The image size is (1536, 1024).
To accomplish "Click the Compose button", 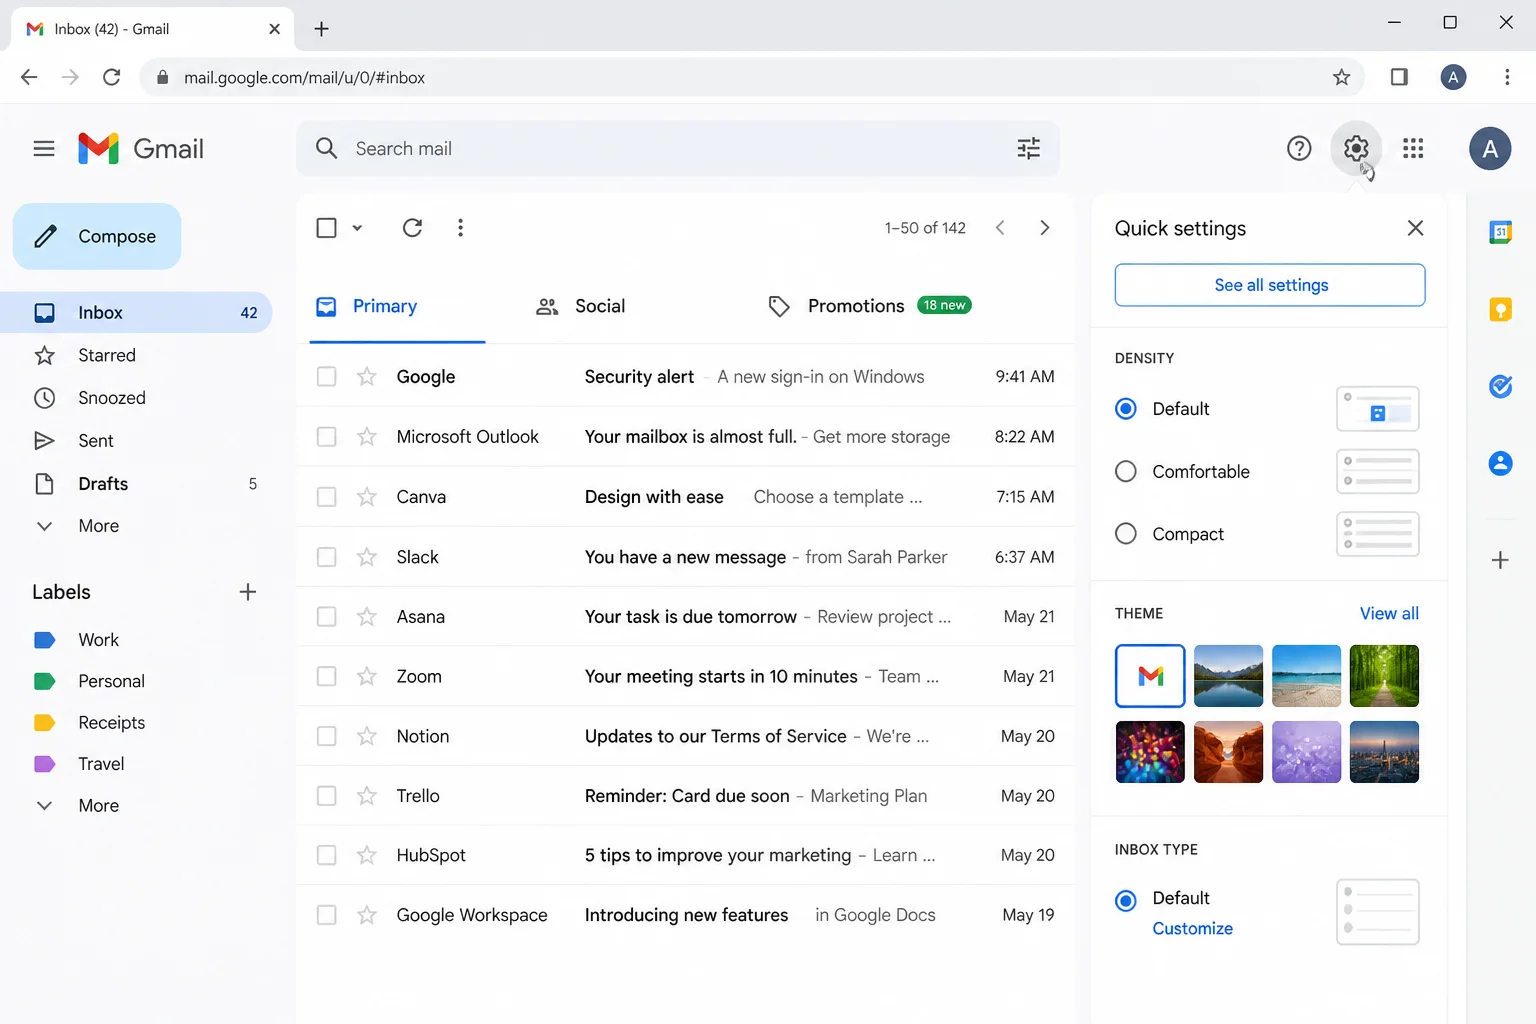I will click(97, 237).
